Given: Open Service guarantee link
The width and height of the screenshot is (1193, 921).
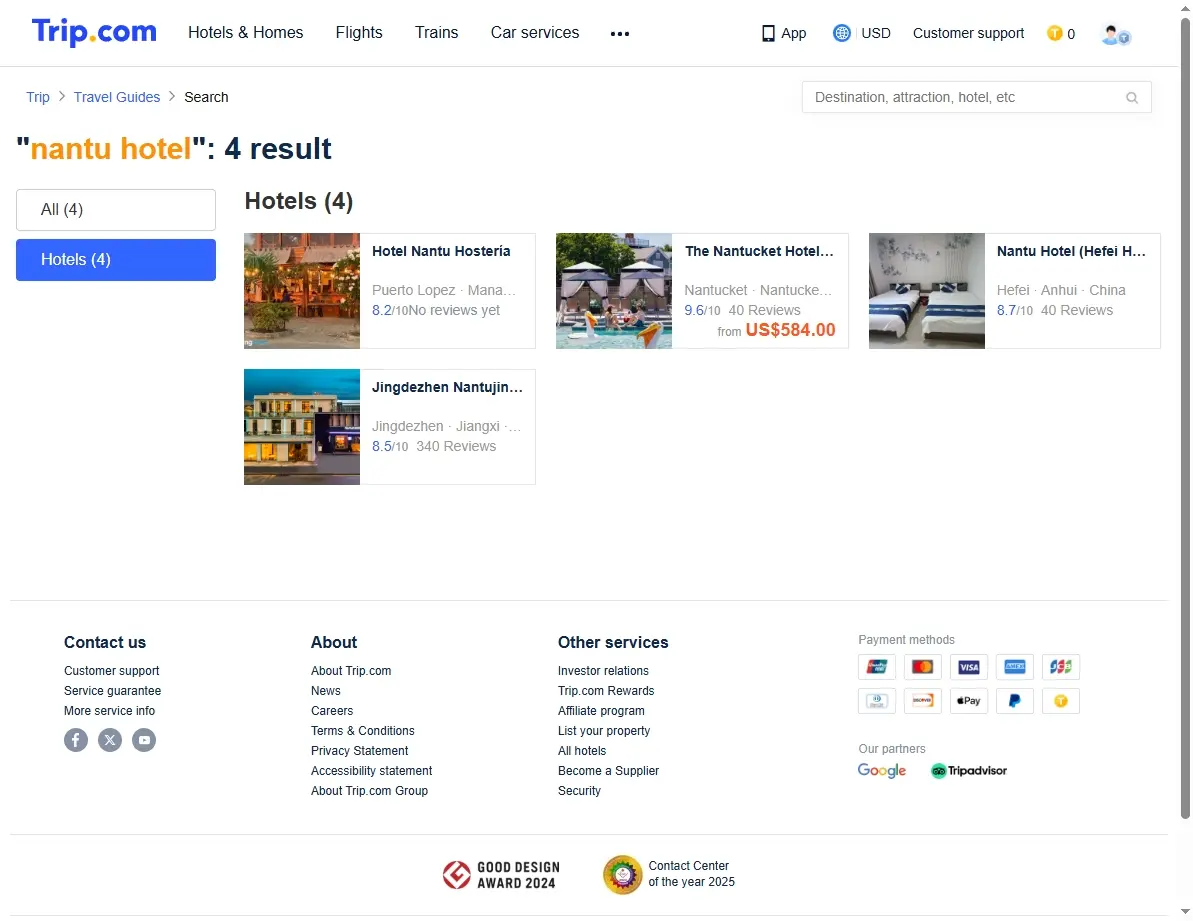Looking at the screenshot, I should (113, 691).
